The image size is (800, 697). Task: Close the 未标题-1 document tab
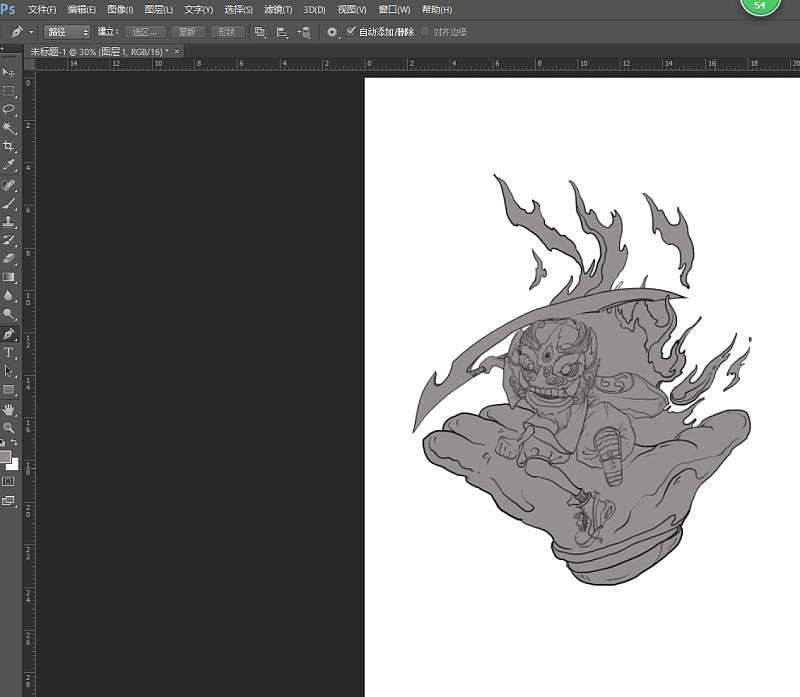click(177, 52)
